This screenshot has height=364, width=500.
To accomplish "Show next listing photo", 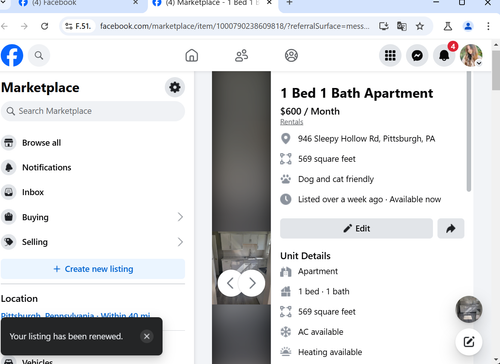I will (x=252, y=283).
